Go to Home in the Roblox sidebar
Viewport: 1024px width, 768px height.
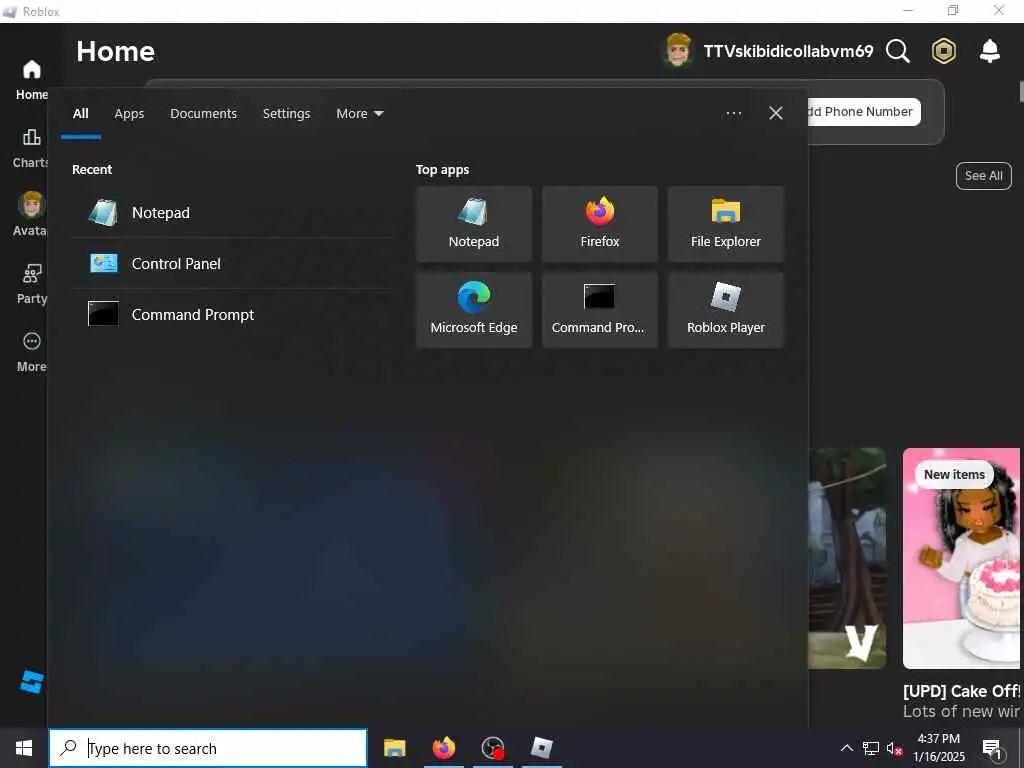pos(31,80)
